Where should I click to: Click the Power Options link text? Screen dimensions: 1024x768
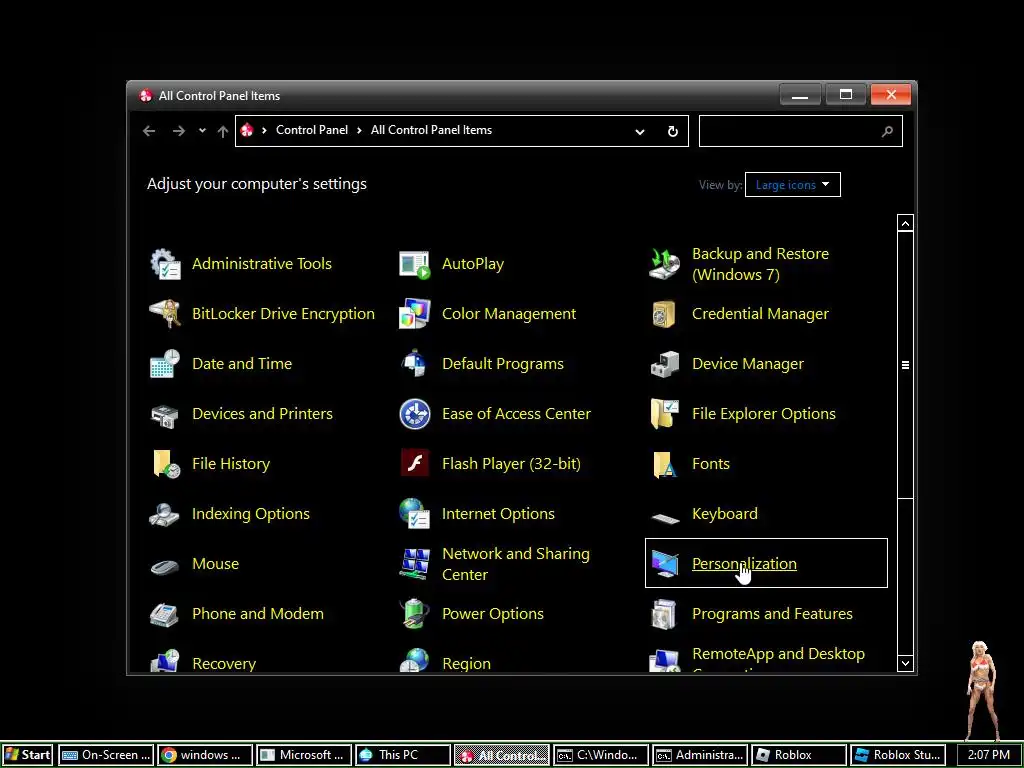(493, 614)
